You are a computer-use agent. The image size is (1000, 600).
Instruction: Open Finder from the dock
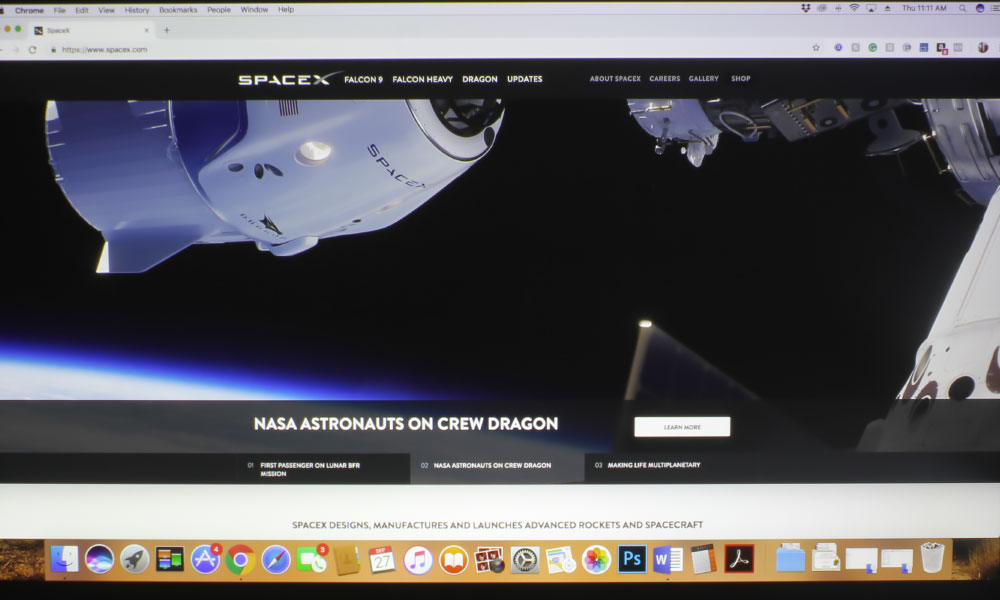[64, 560]
